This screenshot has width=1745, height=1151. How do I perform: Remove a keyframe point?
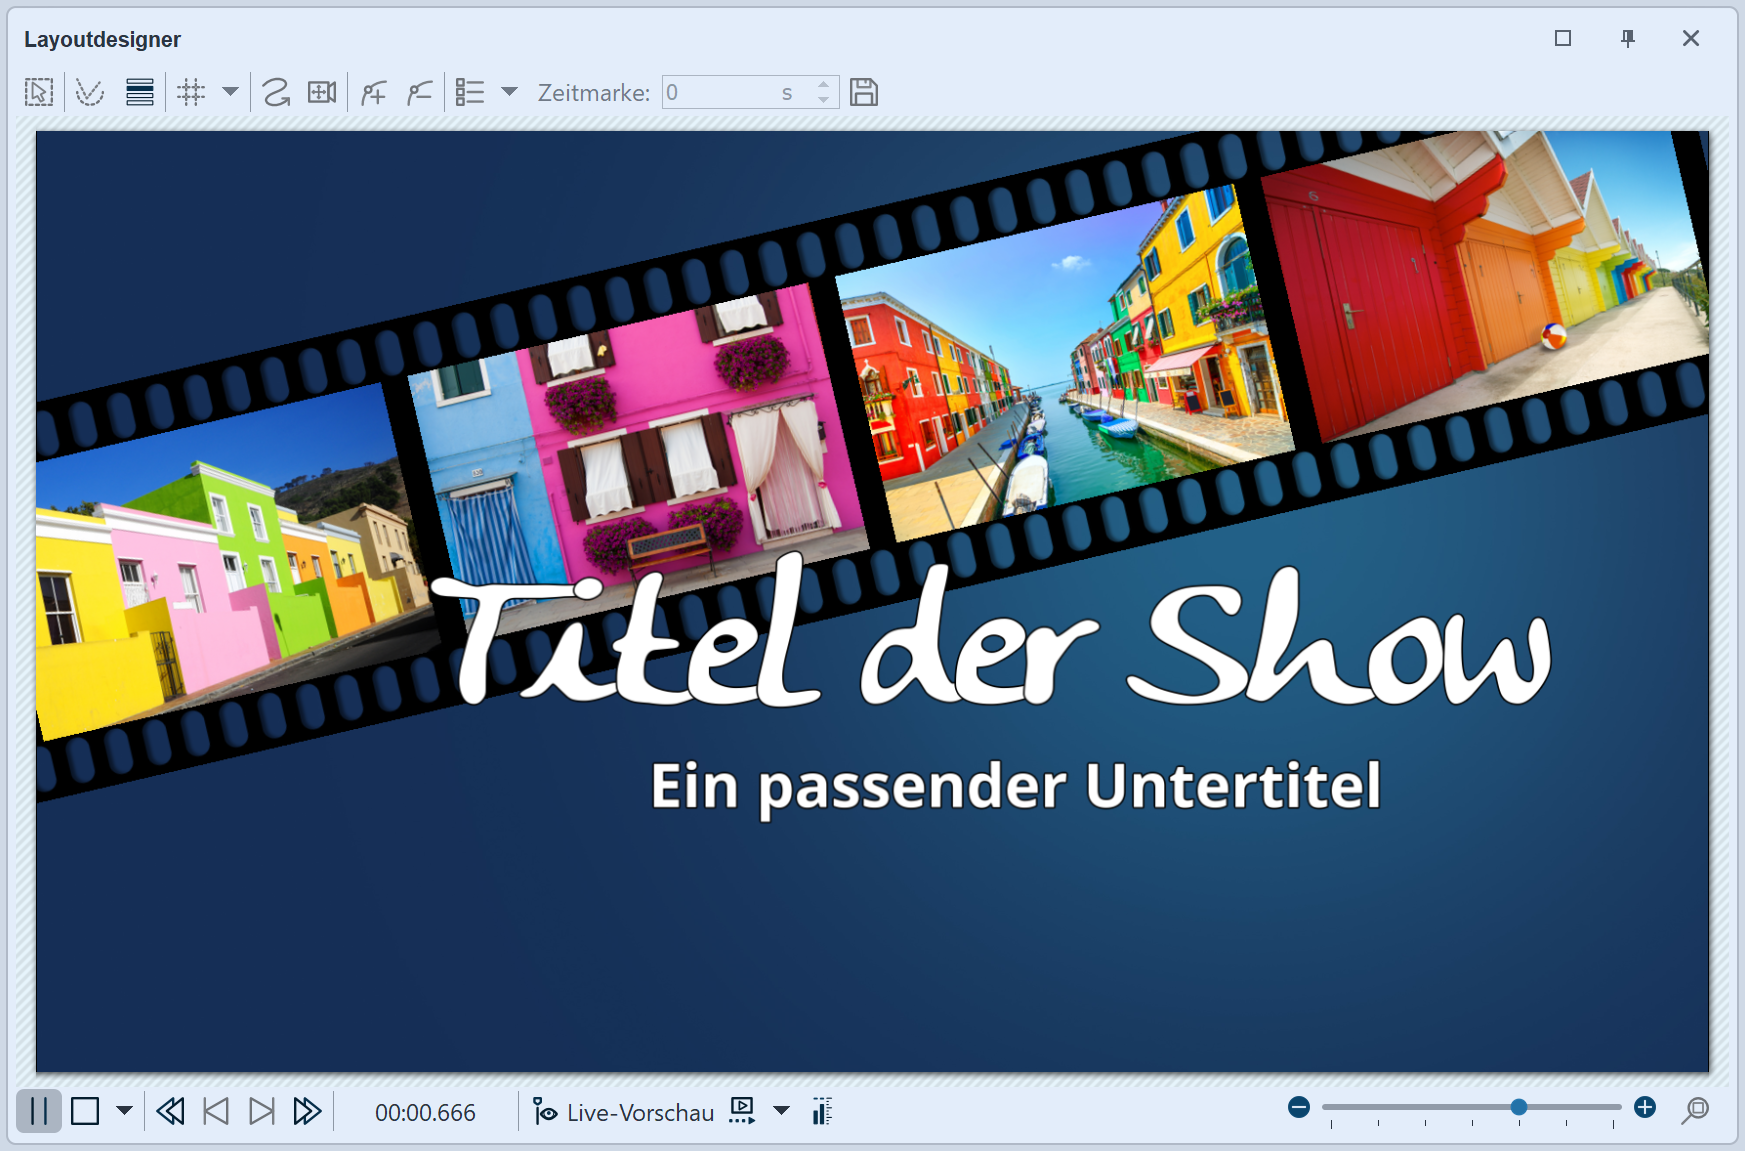[x=420, y=92]
